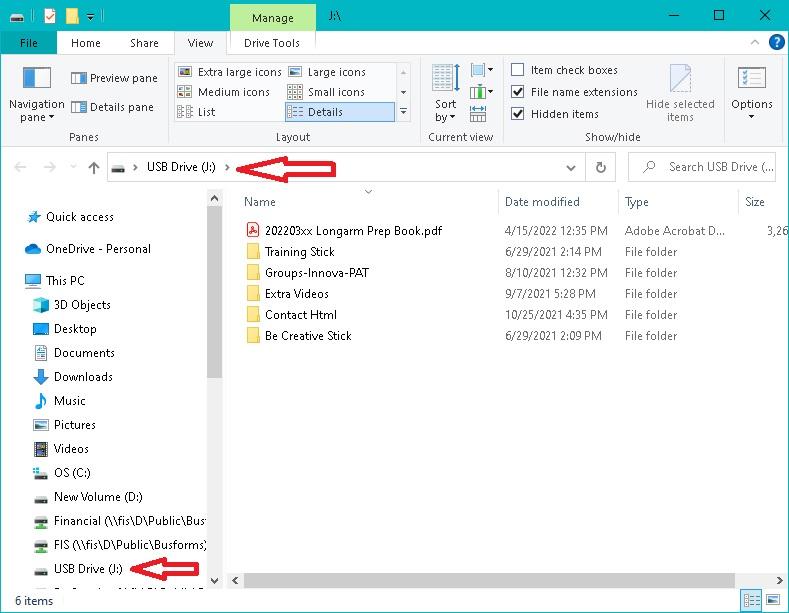The image size is (789, 613).
Task: Click the Navigation pane icon
Action: (36, 82)
